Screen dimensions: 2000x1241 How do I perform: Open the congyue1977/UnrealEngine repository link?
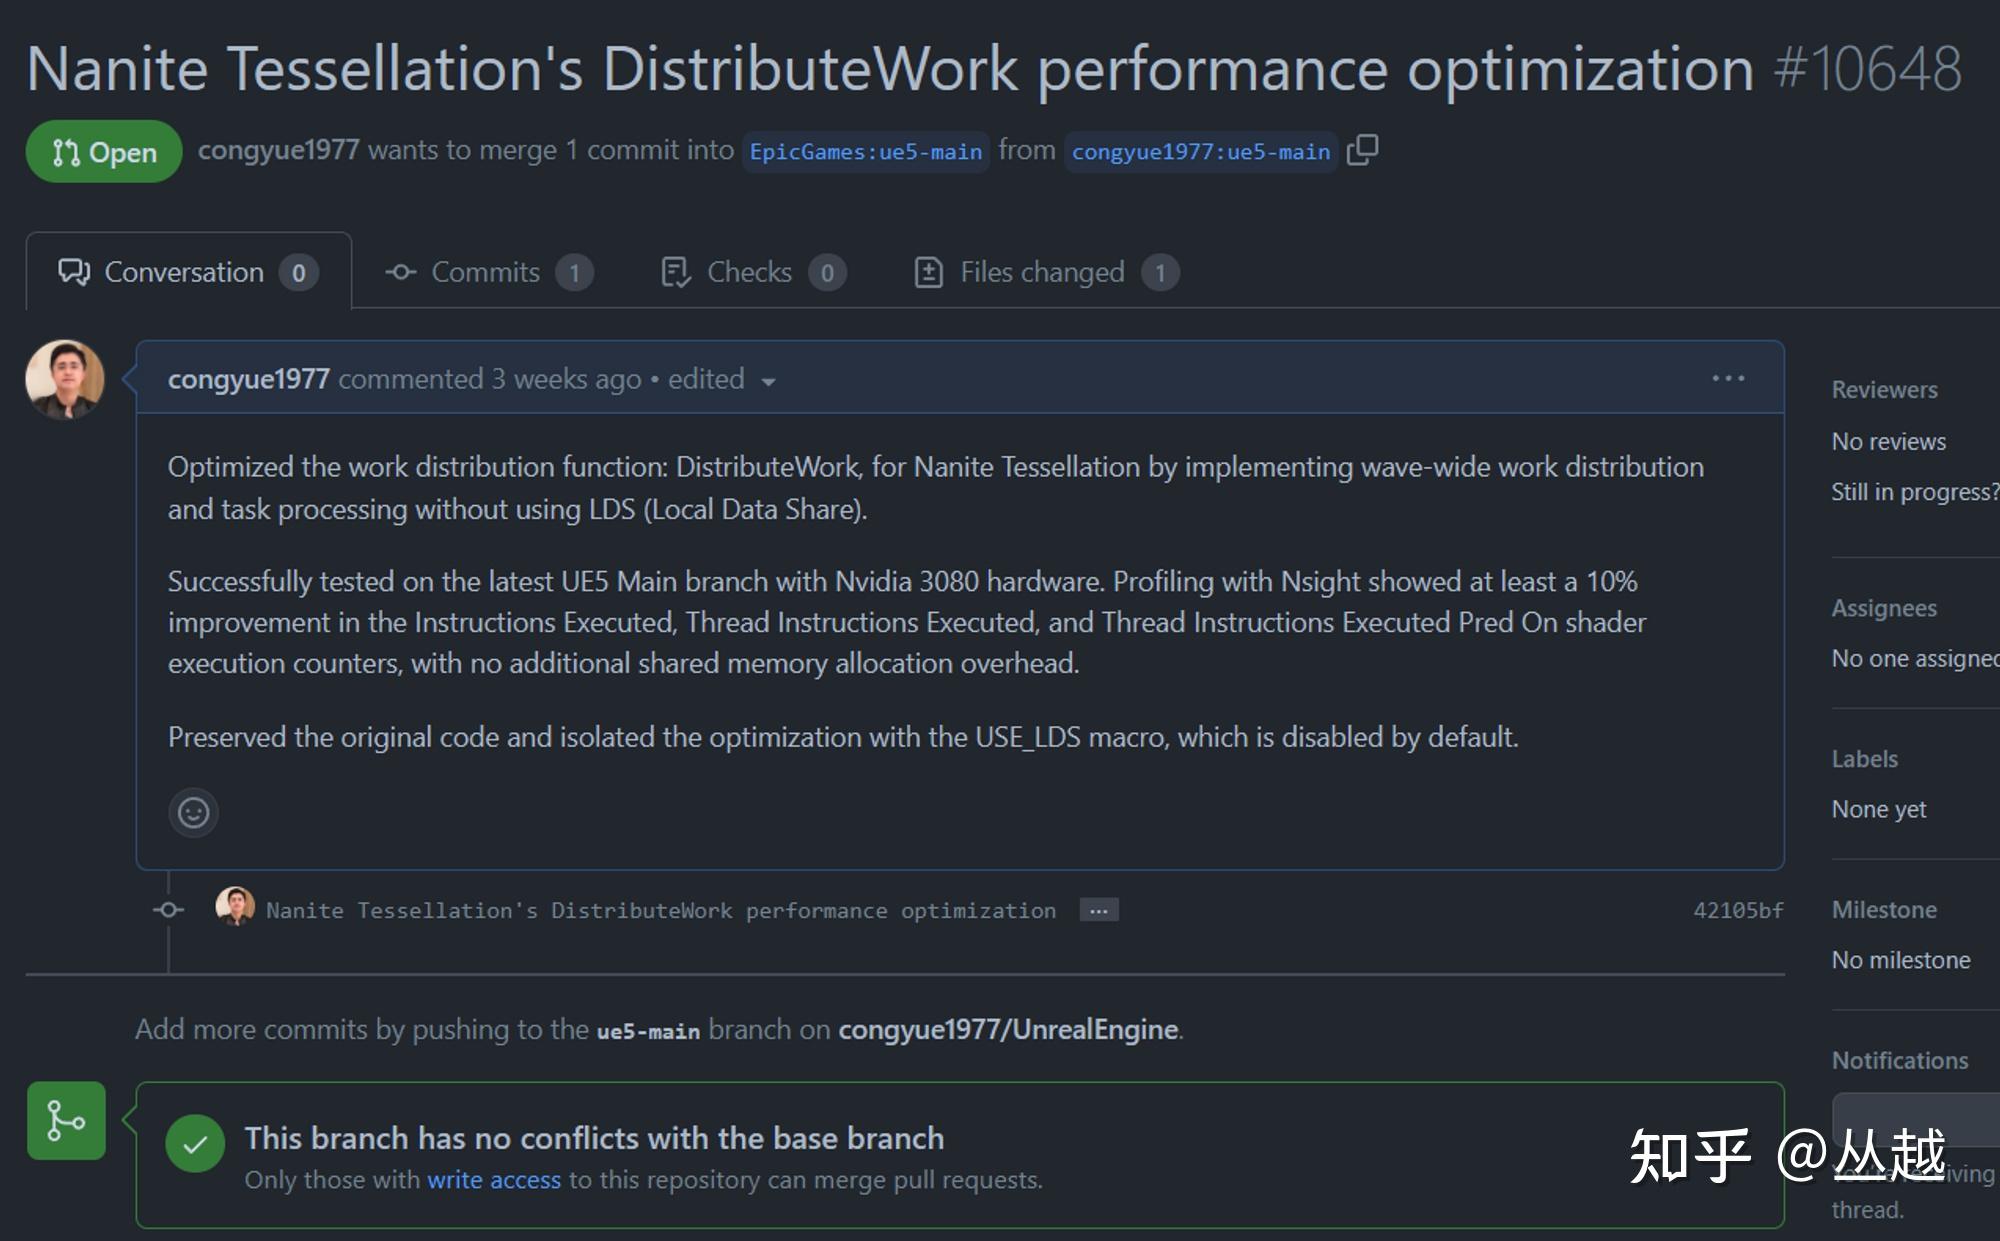coord(1007,1029)
